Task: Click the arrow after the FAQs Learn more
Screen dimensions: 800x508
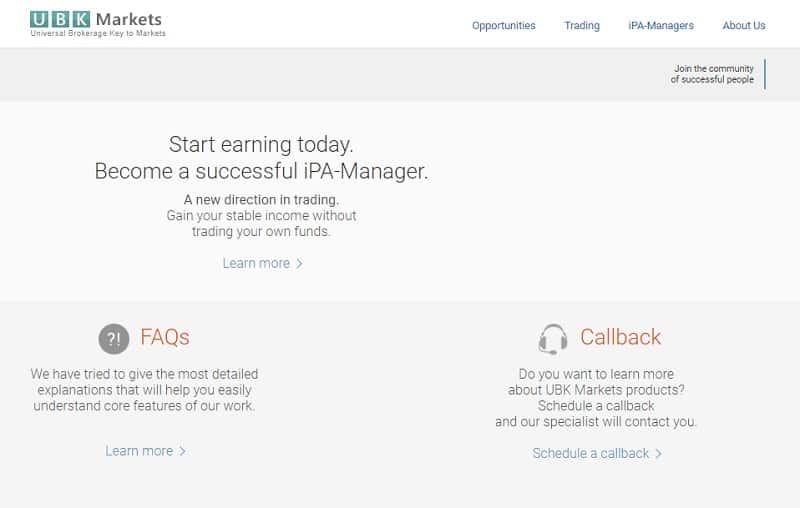Action: click(x=183, y=452)
